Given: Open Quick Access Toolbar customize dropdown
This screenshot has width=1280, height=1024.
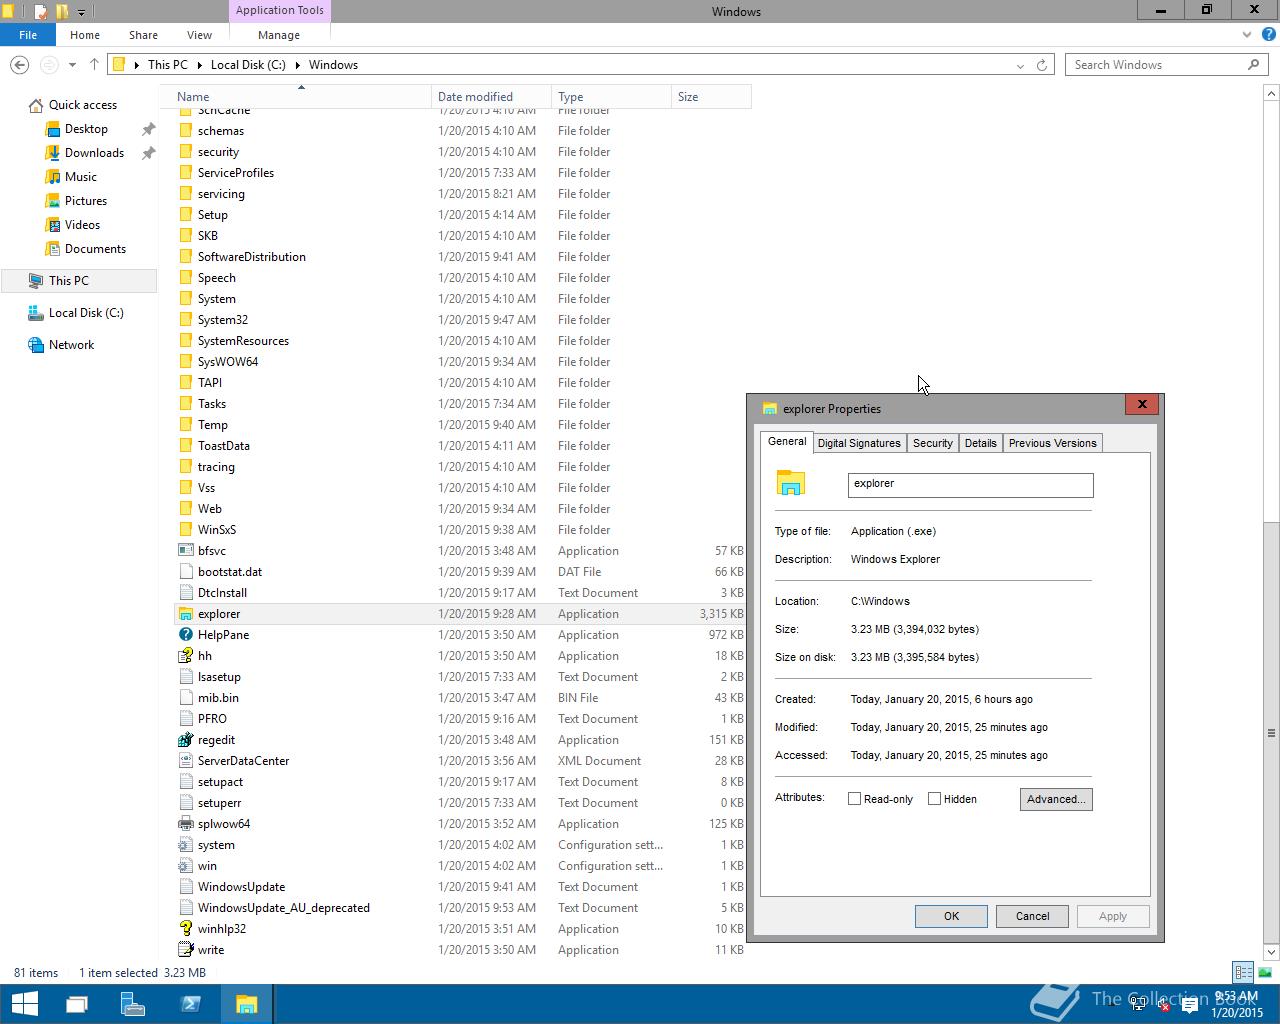Looking at the screenshot, I should tap(81, 12).
